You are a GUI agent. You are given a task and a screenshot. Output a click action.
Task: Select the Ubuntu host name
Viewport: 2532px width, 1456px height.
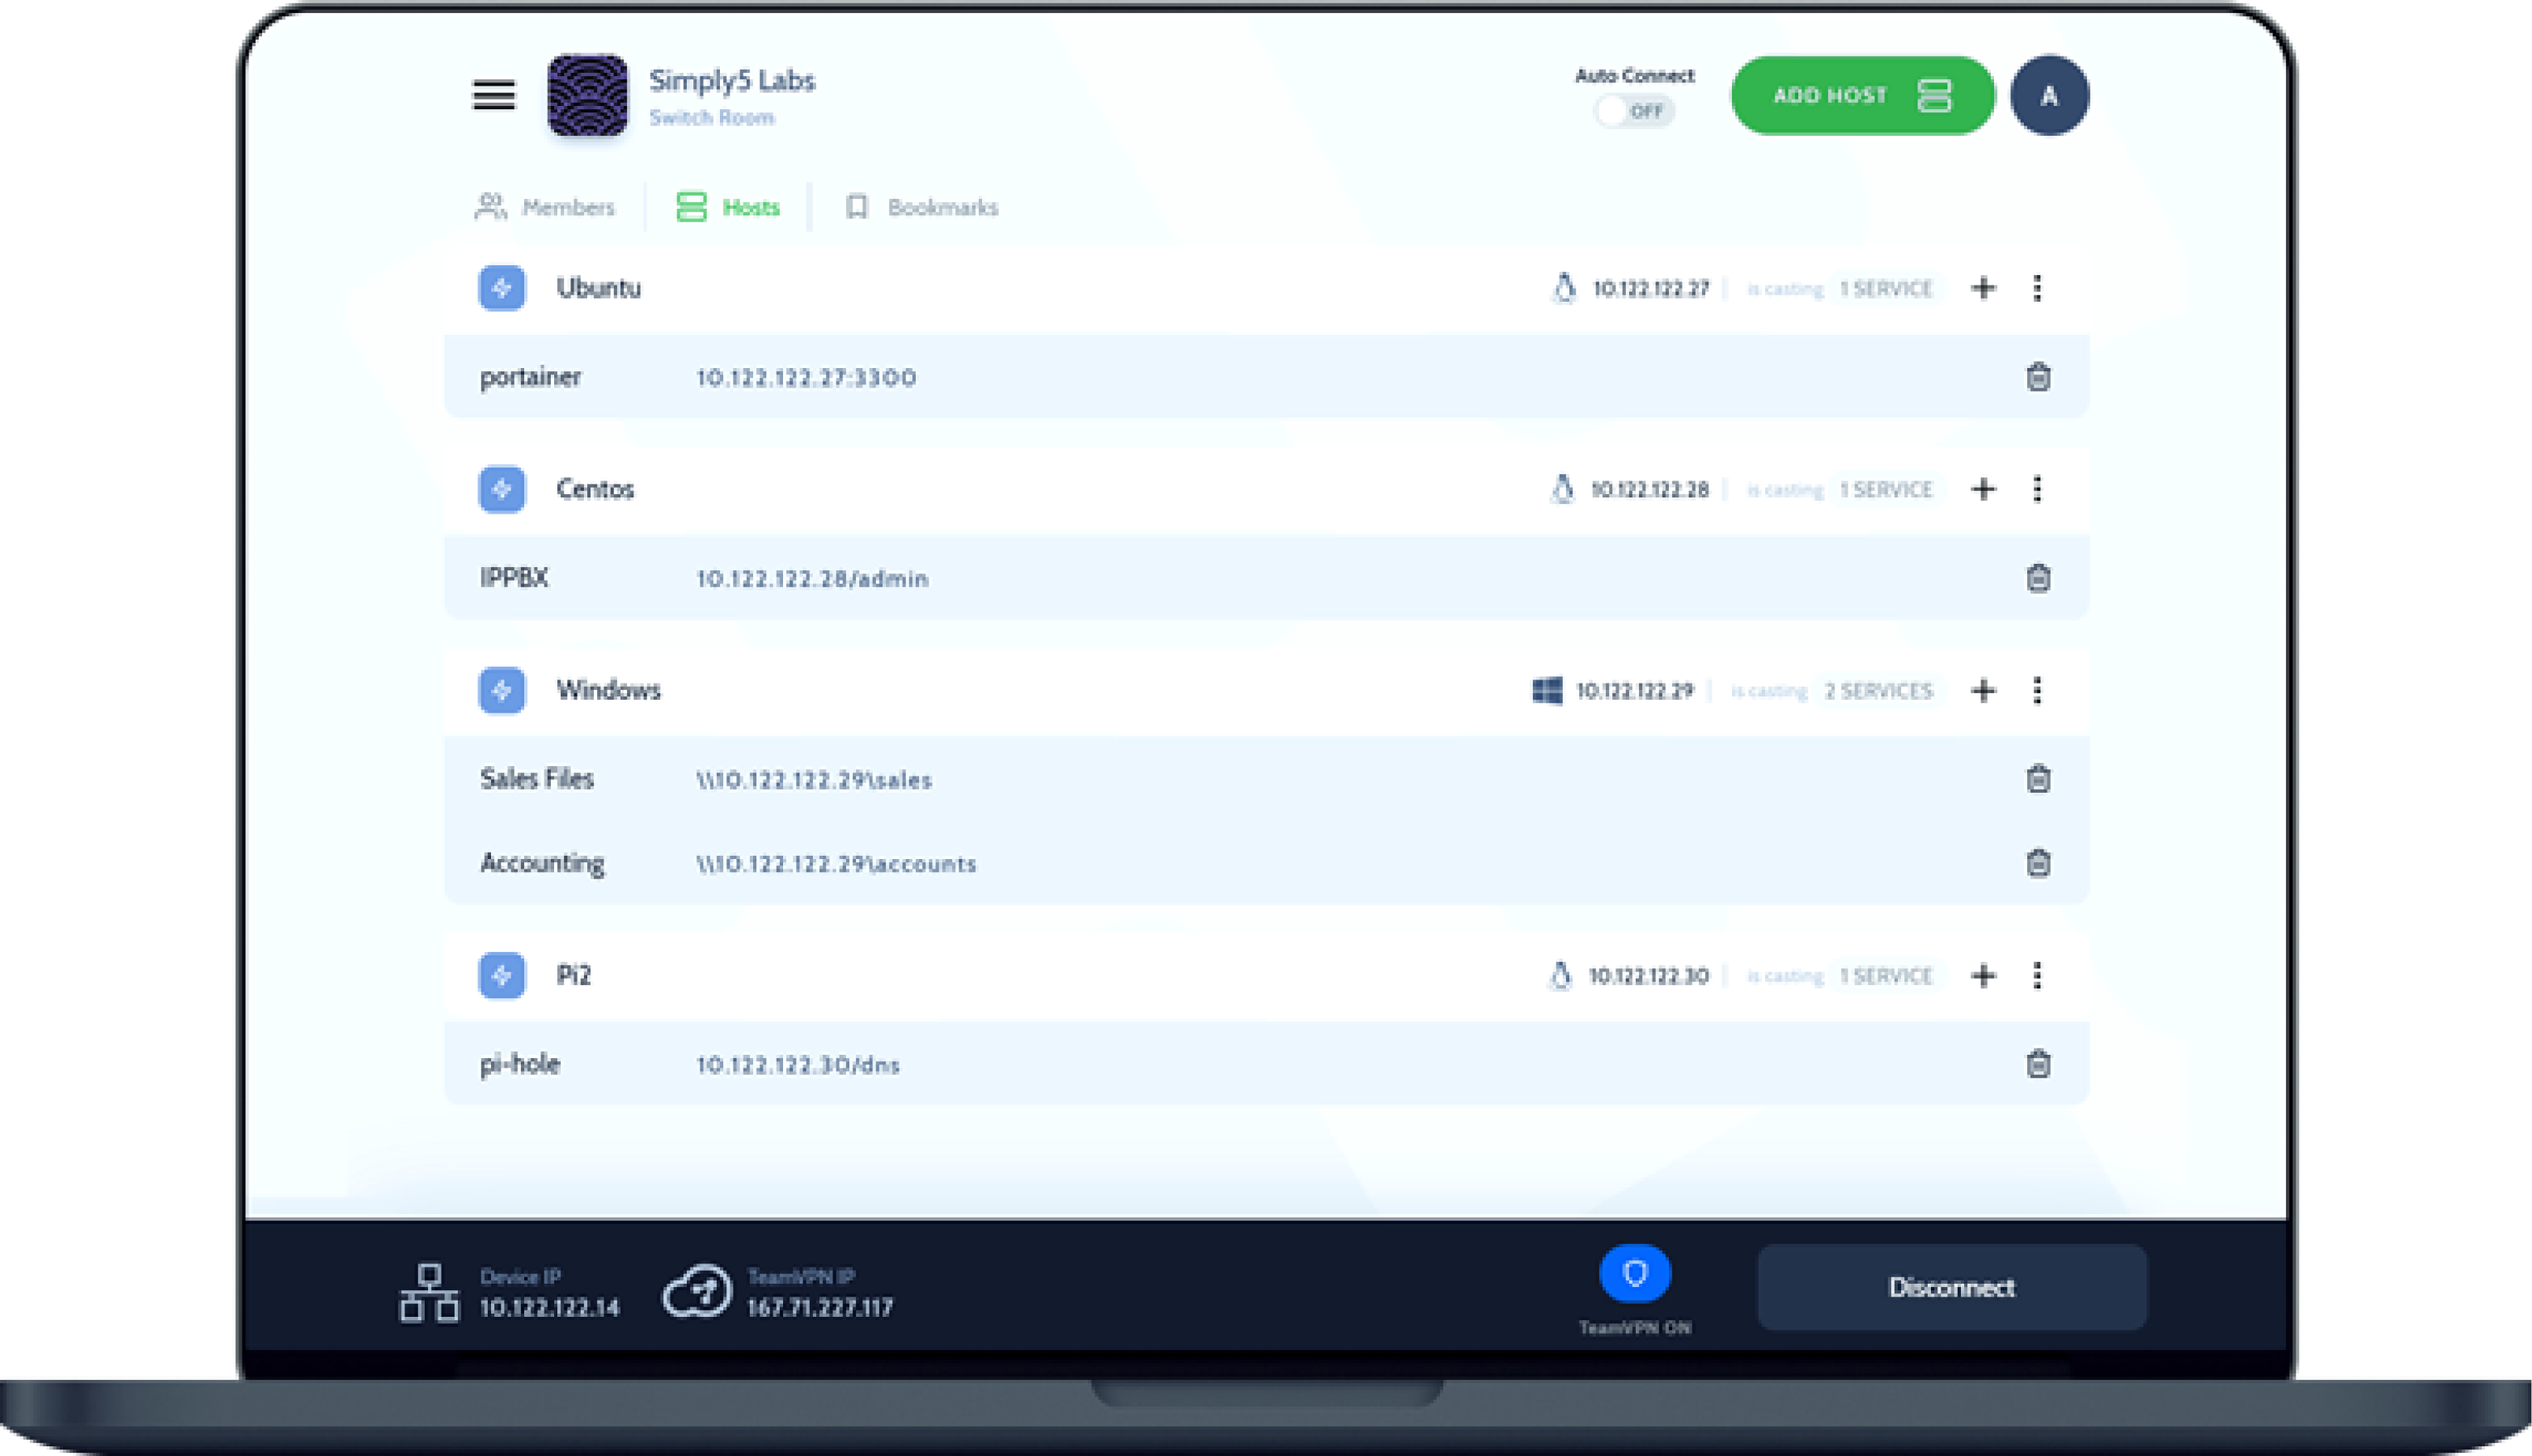pos(598,288)
